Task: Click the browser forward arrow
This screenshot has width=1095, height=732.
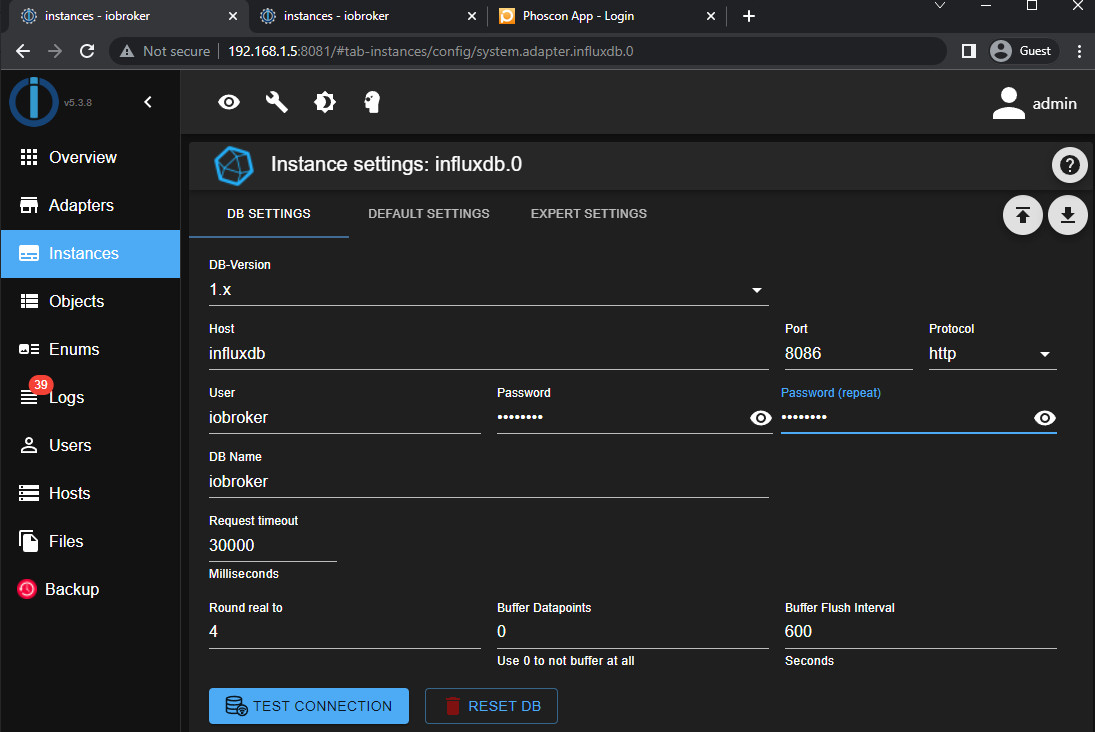Action: coord(55,51)
